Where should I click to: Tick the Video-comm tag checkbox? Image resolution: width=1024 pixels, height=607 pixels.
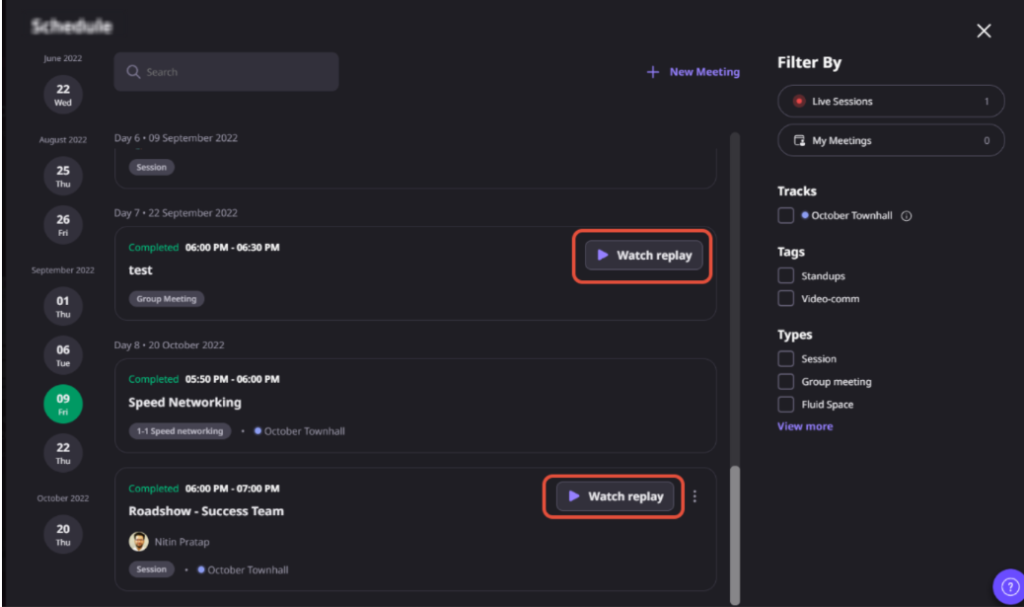(786, 298)
